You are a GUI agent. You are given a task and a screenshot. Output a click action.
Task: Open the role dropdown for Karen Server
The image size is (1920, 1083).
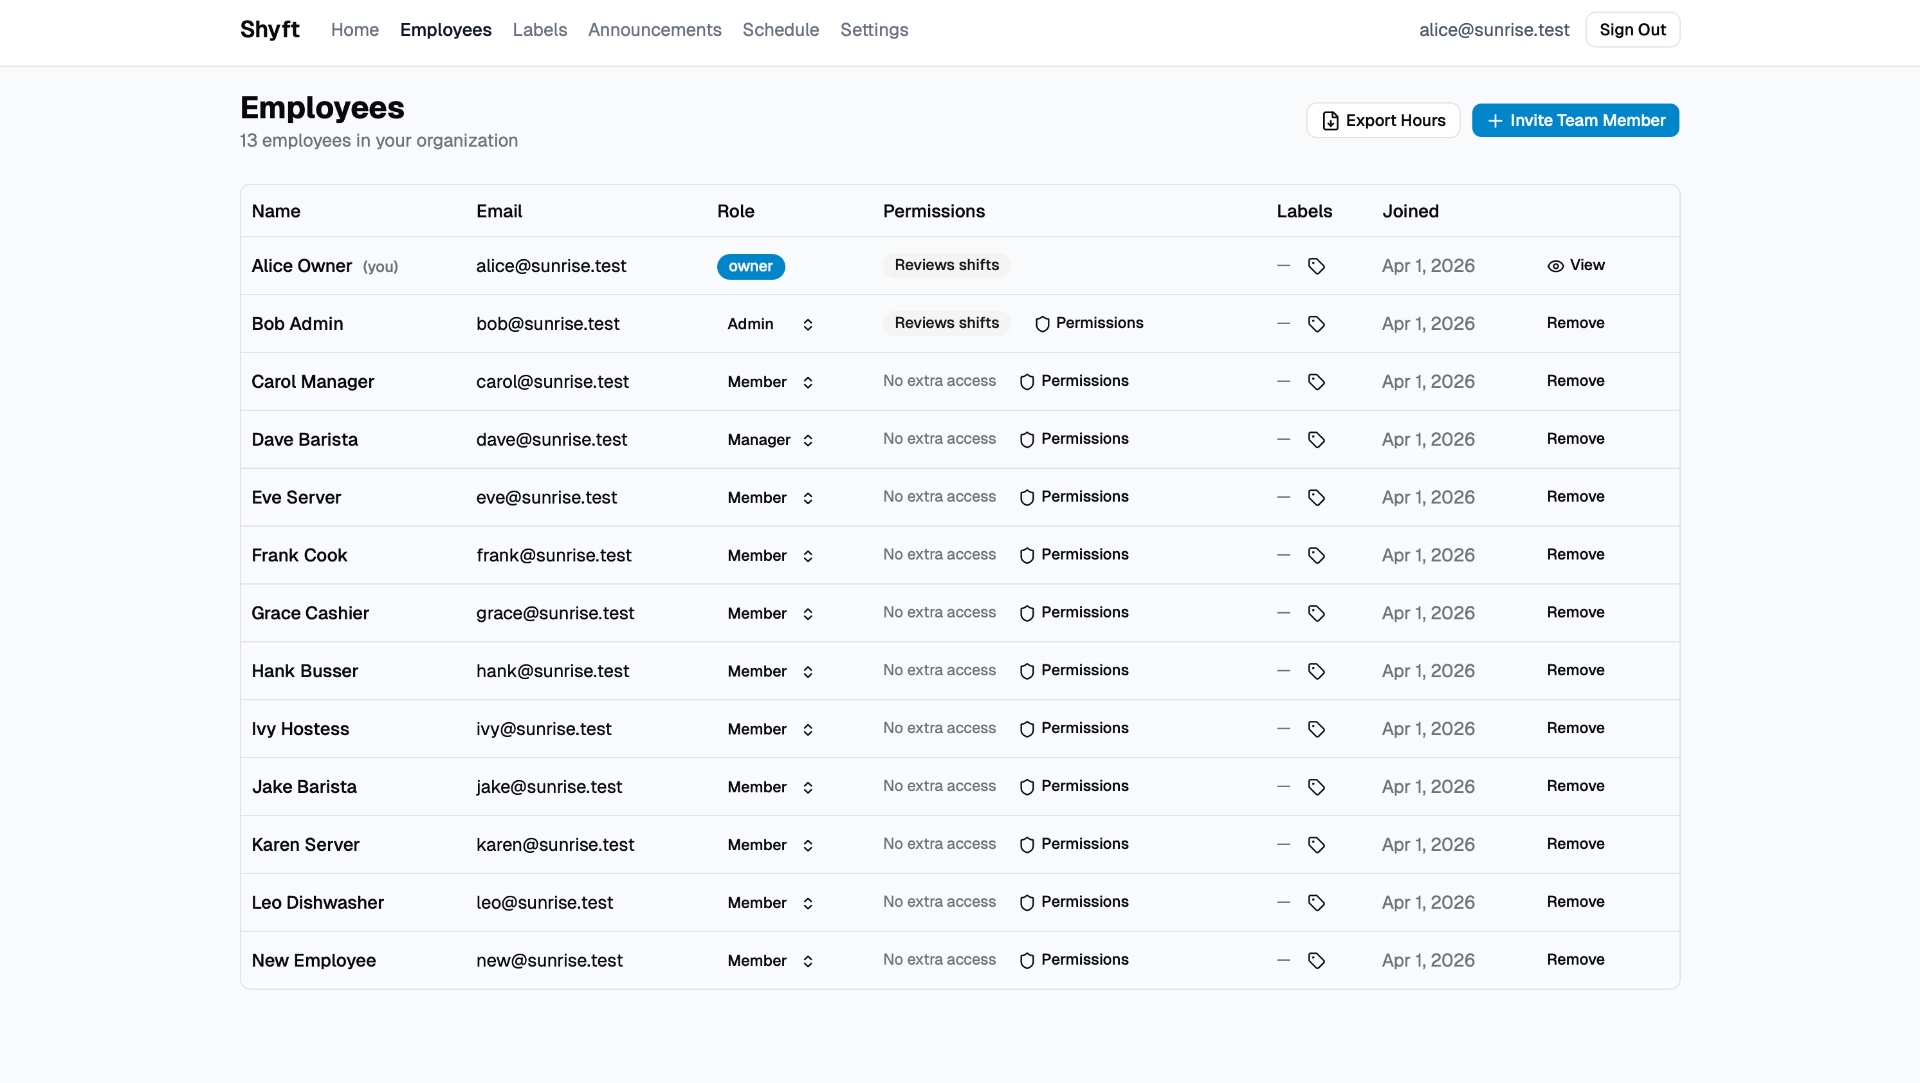click(x=770, y=846)
